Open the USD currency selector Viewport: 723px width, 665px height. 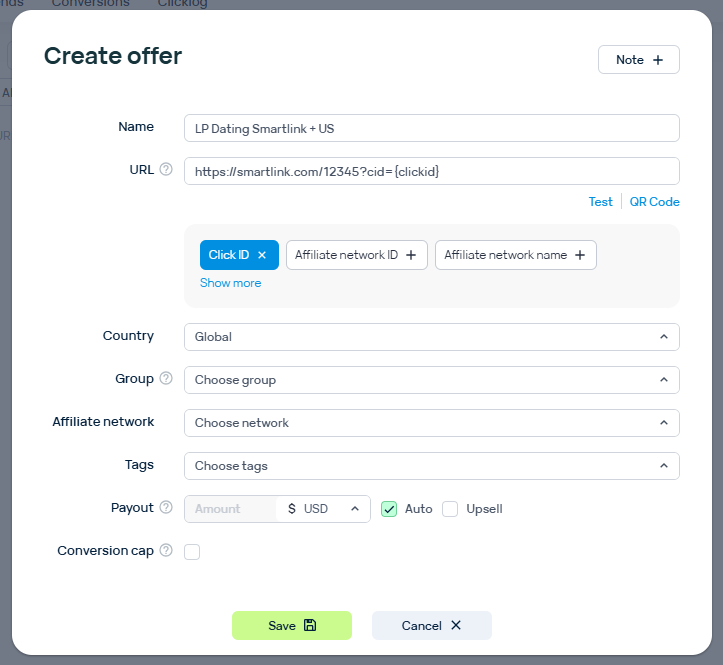[323, 509]
